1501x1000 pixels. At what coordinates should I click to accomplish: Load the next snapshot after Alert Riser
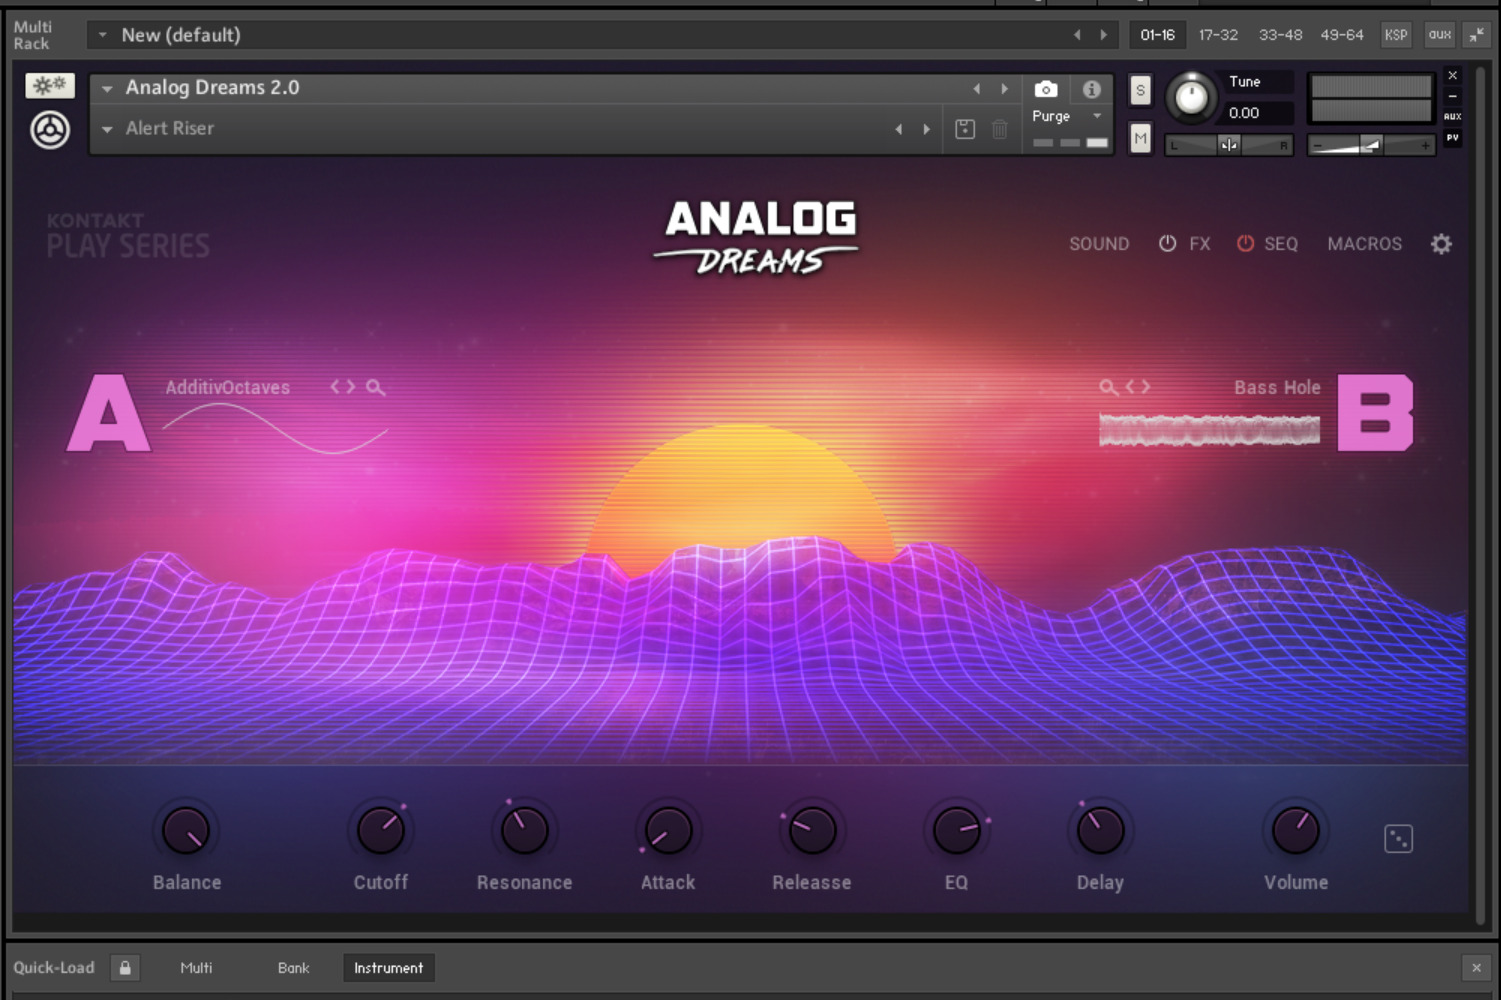927,129
